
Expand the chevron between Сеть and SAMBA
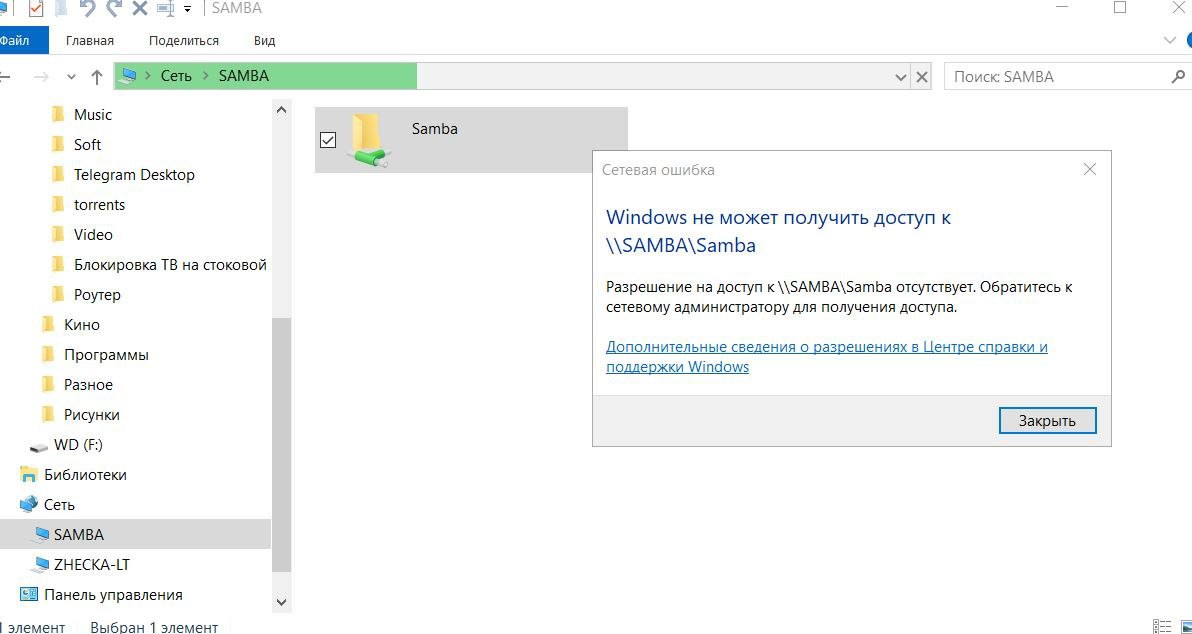[x=206, y=76]
